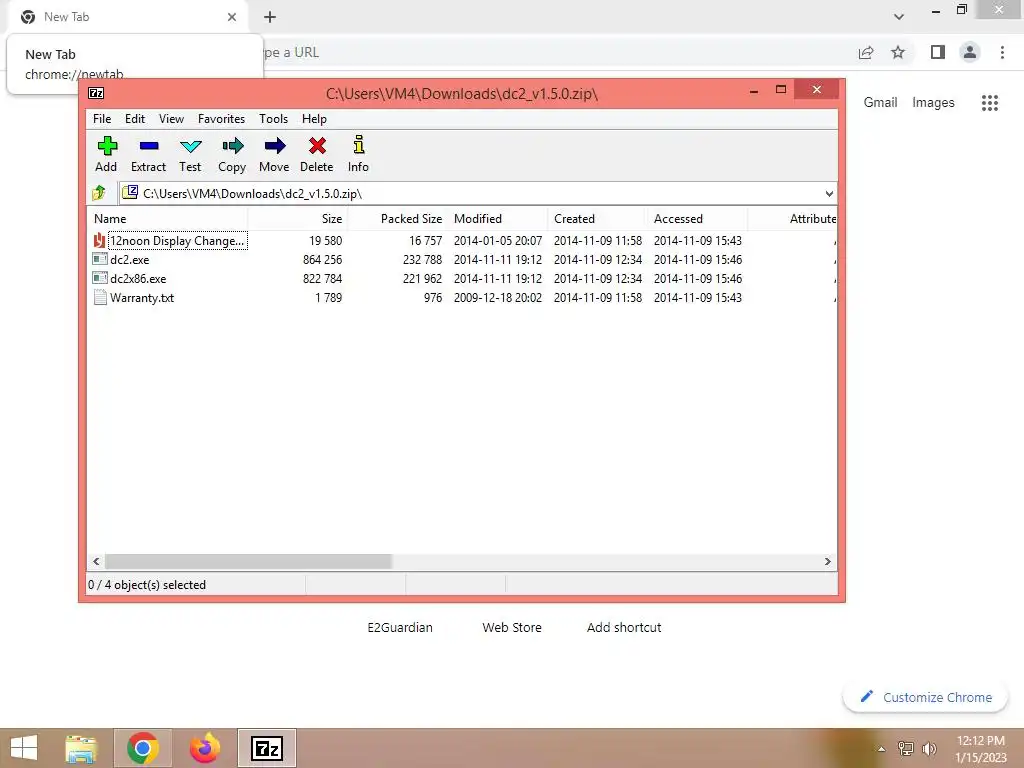Viewport: 1024px width, 768px height.
Task: Click the scrollbar right arrow
Action: click(x=827, y=562)
